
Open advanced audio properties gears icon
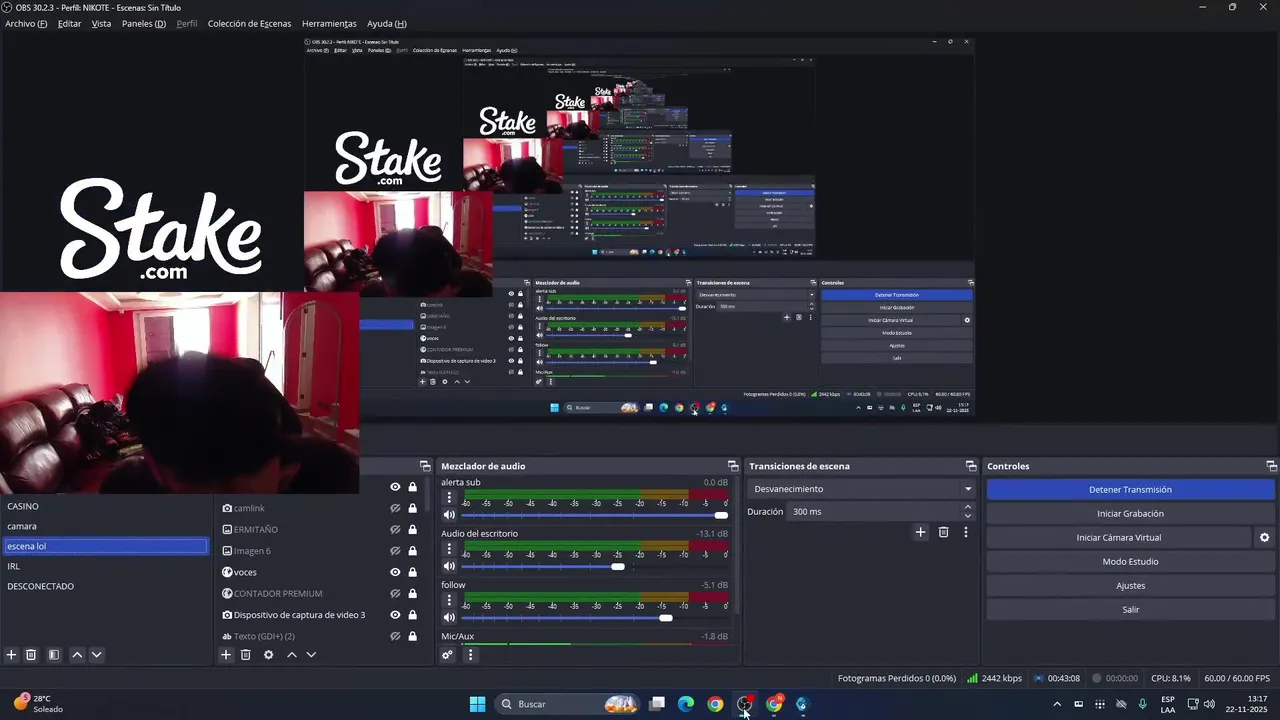[x=447, y=655]
